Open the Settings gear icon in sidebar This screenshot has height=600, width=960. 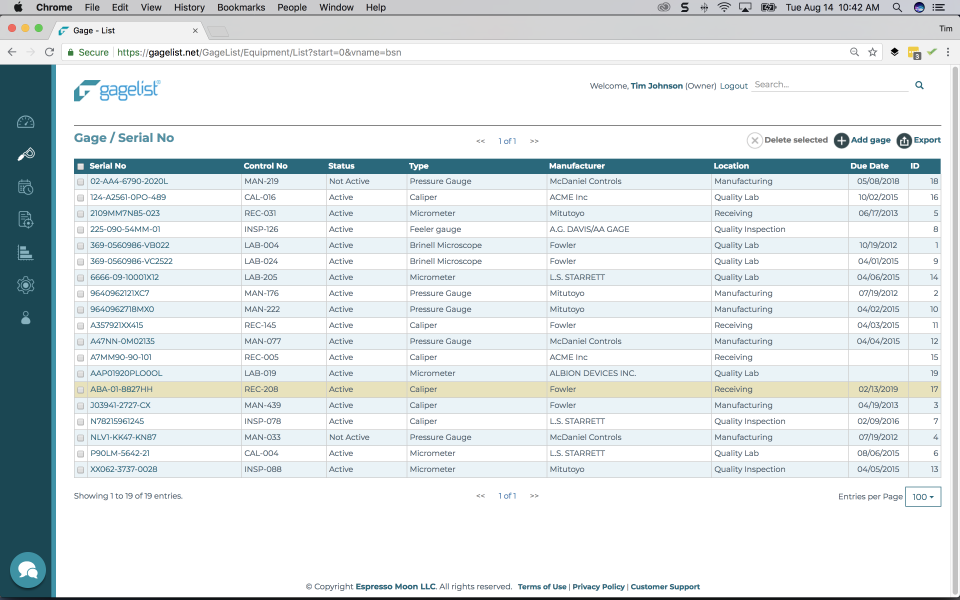26,285
